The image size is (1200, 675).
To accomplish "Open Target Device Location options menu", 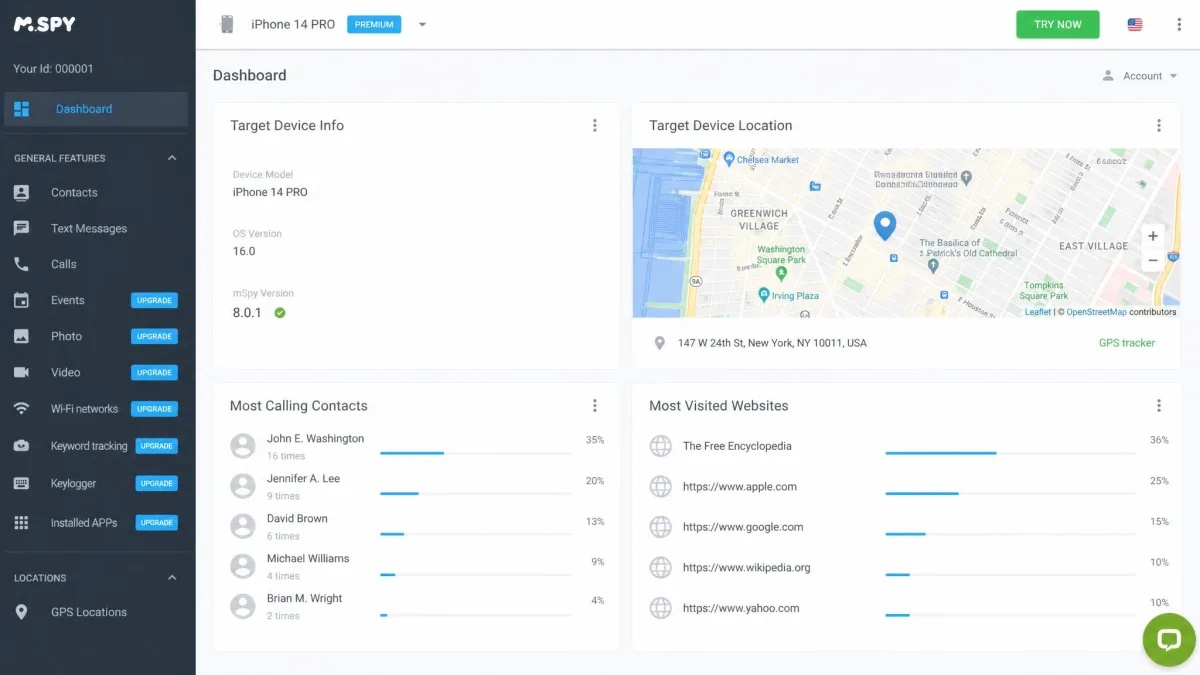I will pyautogui.click(x=1159, y=125).
